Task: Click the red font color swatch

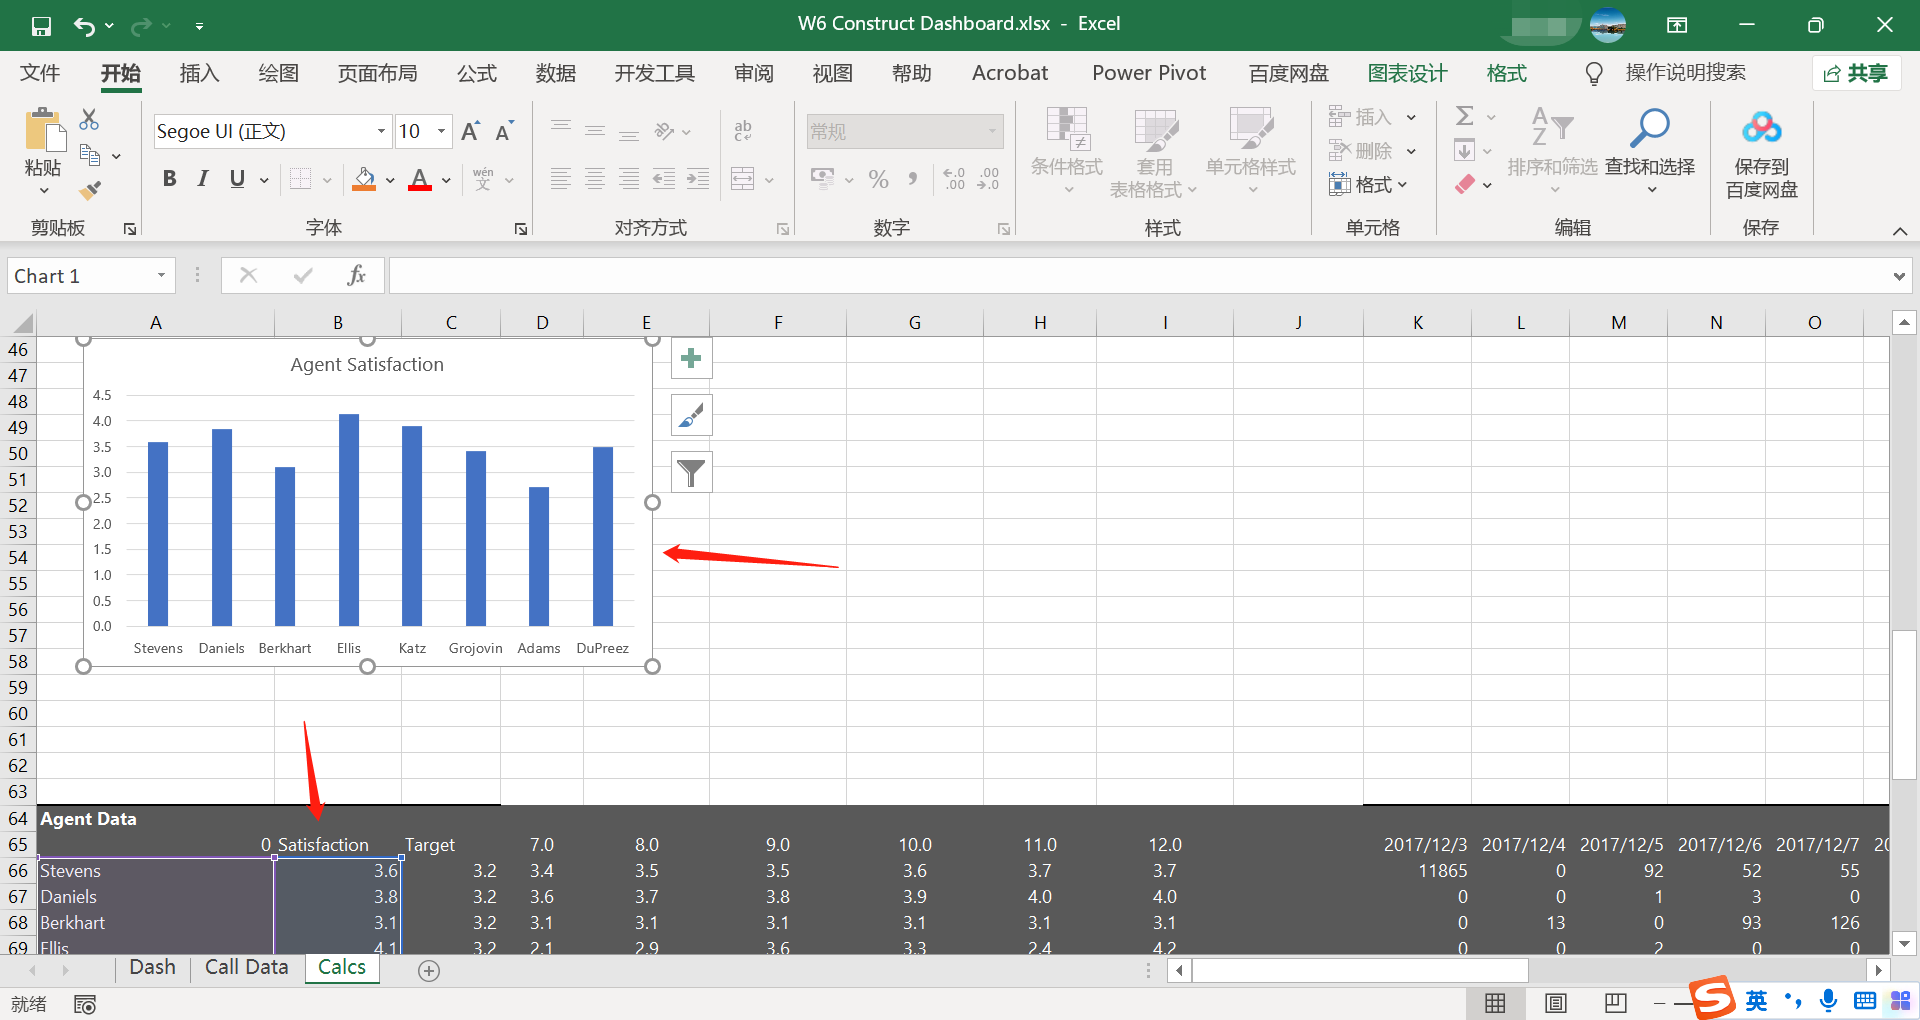Action: tap(420, 180)
